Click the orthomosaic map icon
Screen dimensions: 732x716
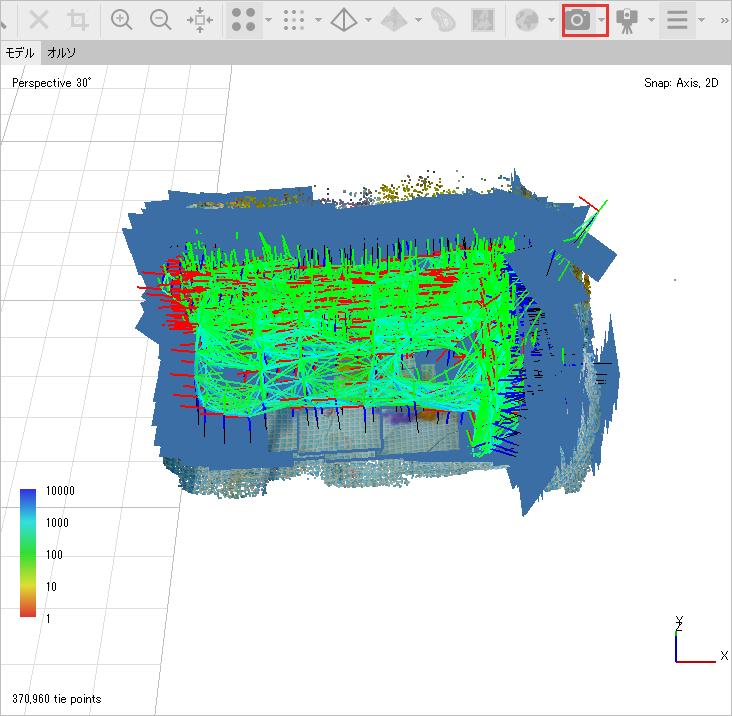pos(483,20)
